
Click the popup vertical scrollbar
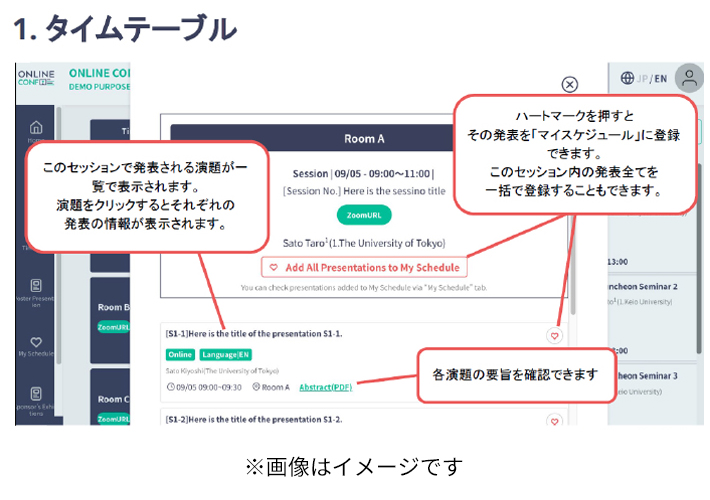click(573, 267)
